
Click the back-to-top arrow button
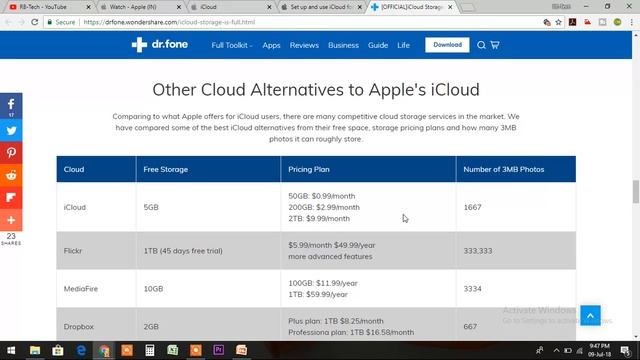pyautogui.click(x=590, y=315)
